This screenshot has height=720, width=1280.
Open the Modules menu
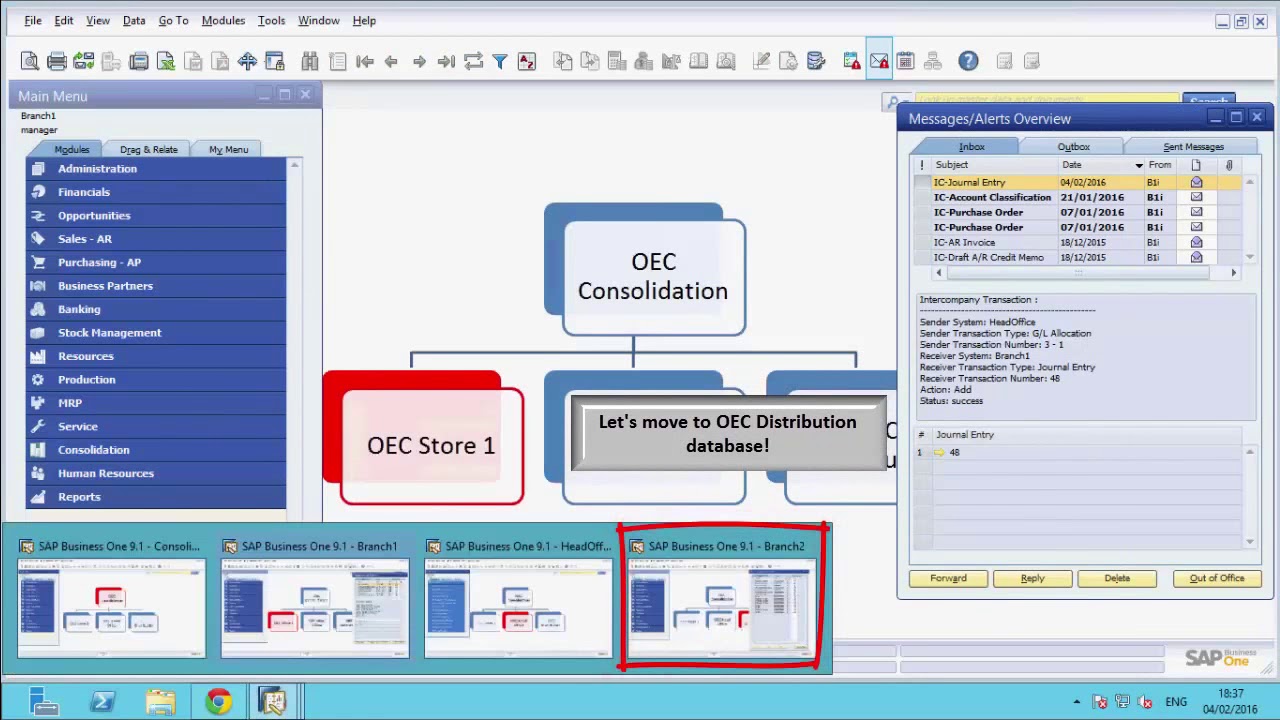click(x=223, y=20)
